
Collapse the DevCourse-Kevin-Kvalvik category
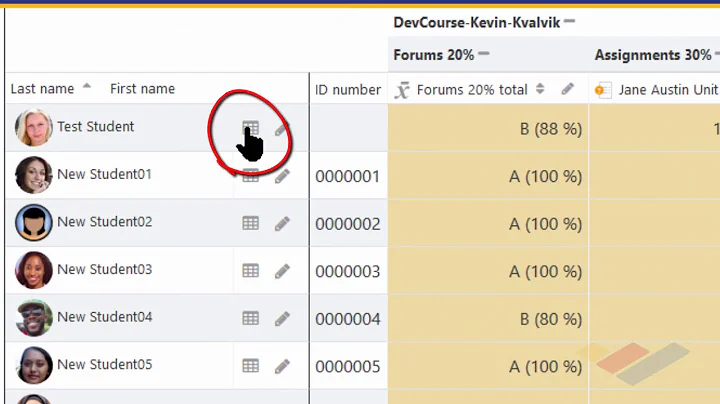pos(569,21)
